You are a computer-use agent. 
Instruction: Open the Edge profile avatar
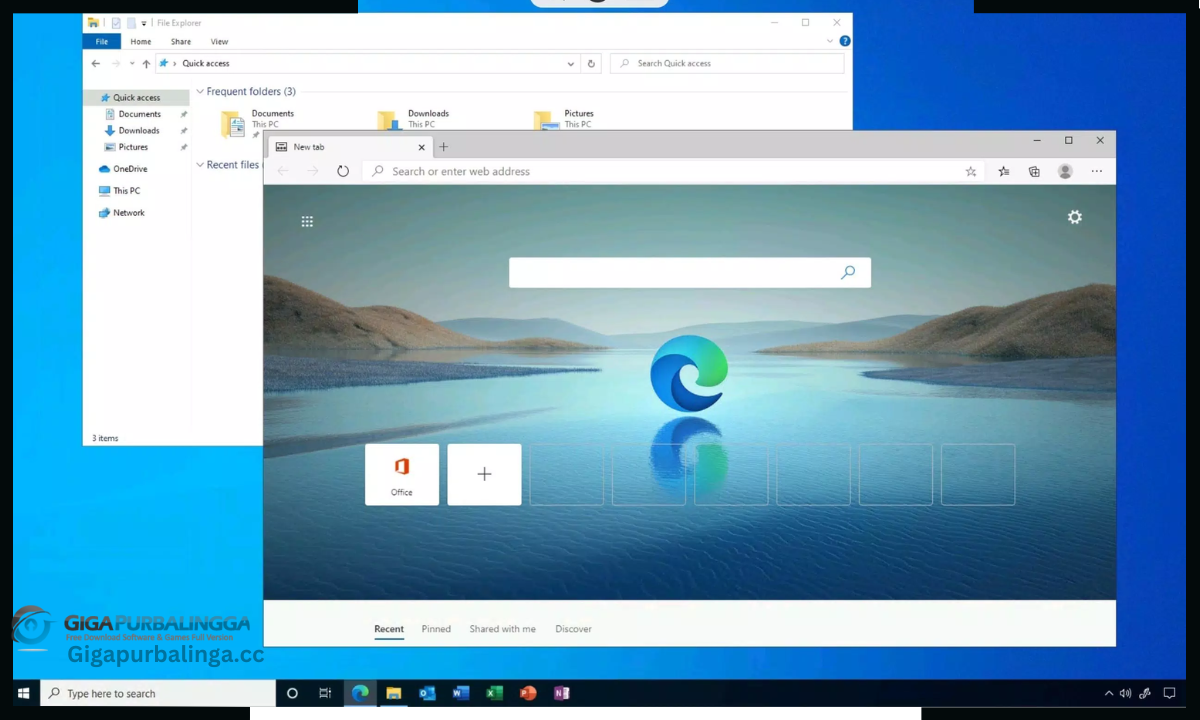tap(1066, 172)
